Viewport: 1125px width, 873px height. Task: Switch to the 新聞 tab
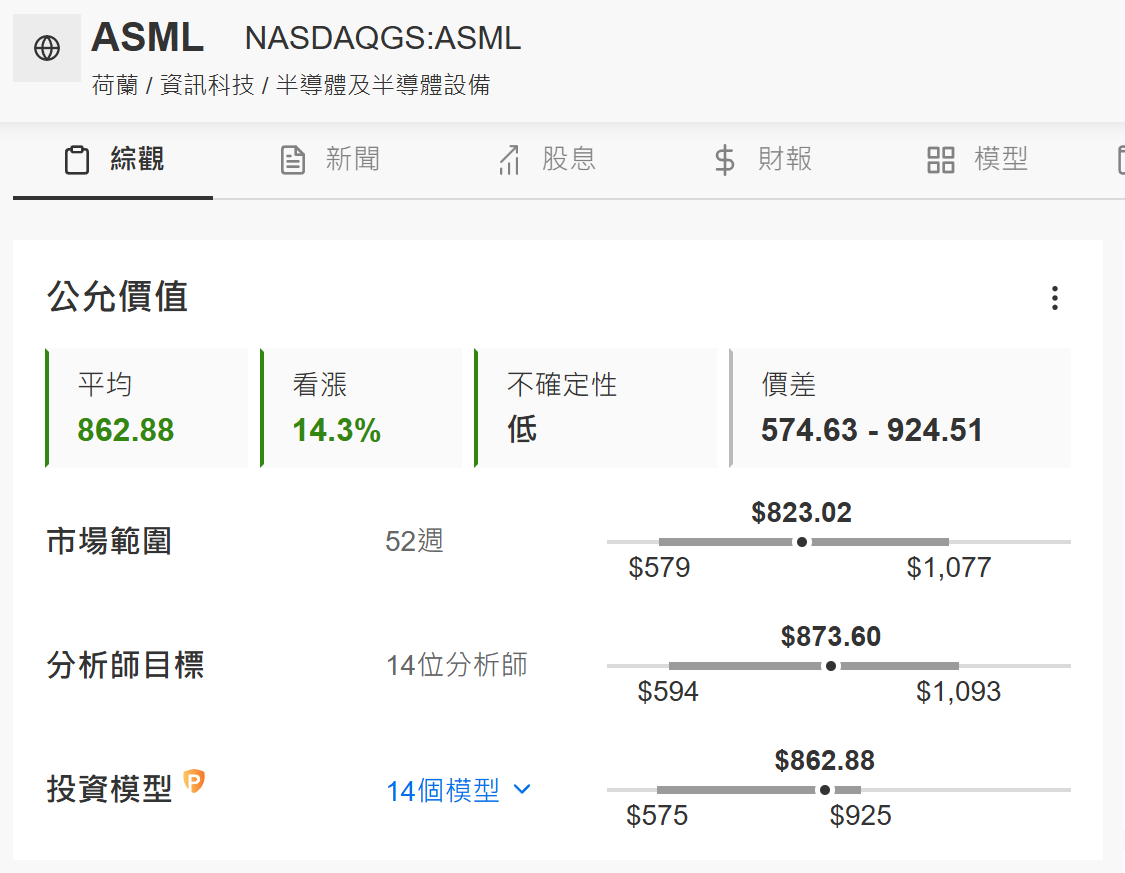pos(330,160)
